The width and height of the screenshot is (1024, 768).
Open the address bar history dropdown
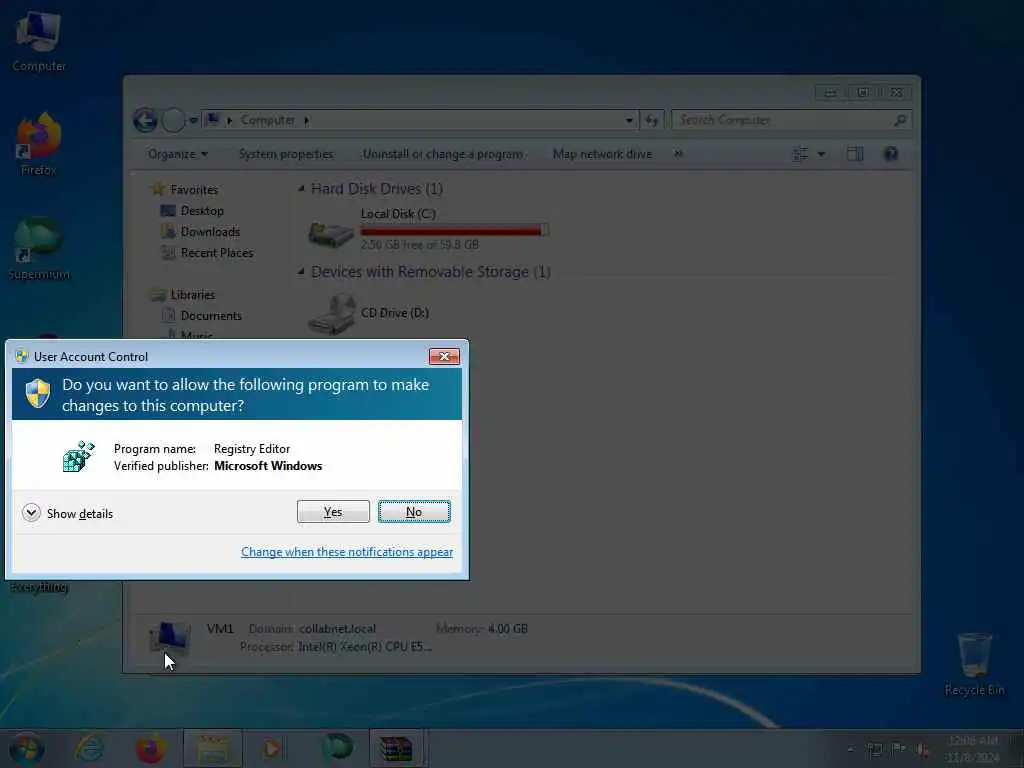pyautogui.click(x=629, y=120)
